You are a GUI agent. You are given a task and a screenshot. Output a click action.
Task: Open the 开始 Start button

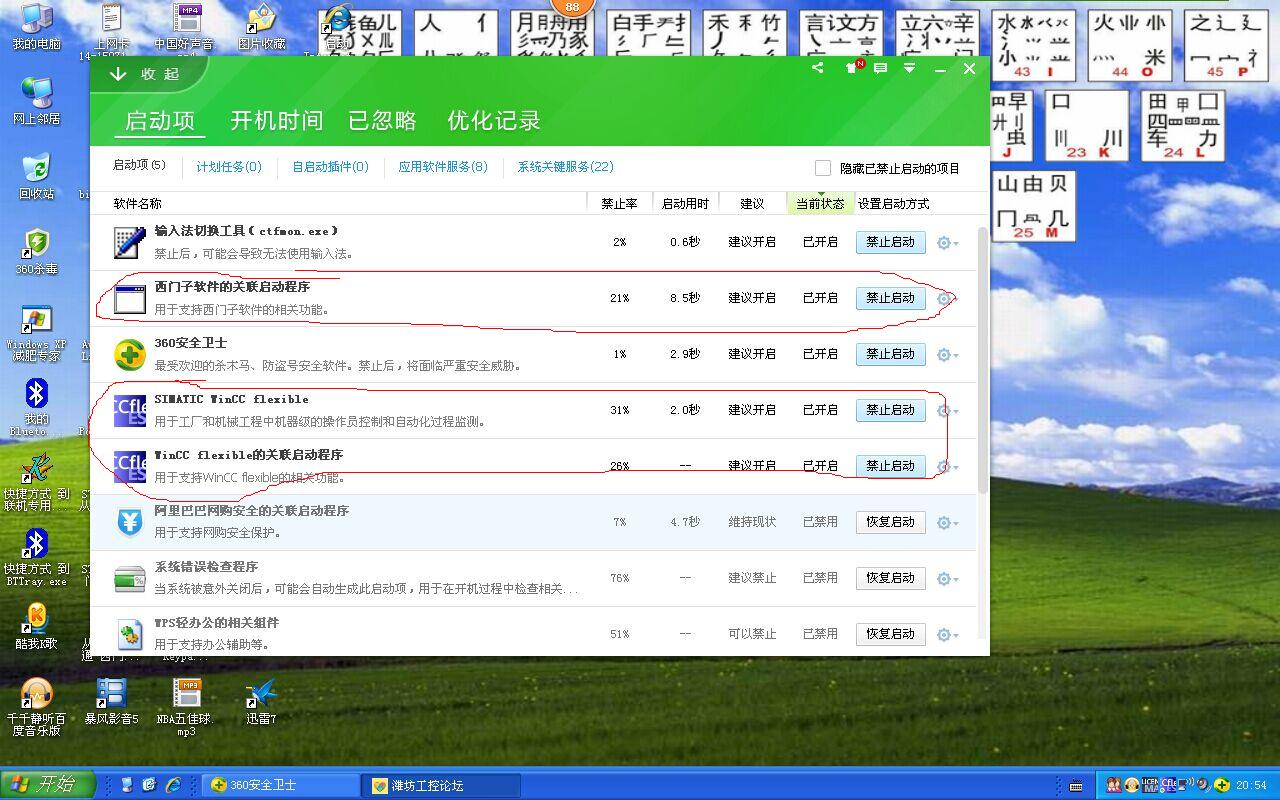(x=48, y=785)
